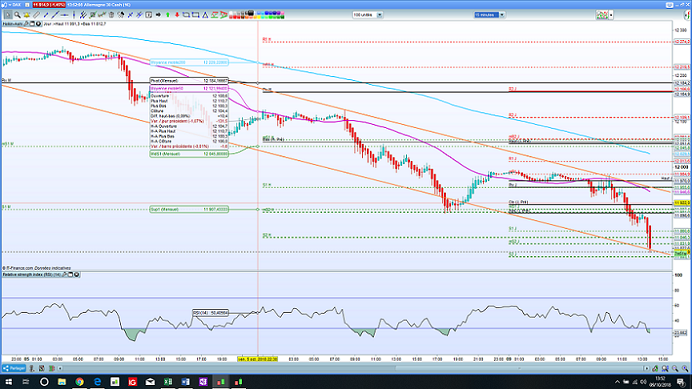Click the Heikin-Ashi panel window icon
This screenshot has width=692, height=389.
pyautogui.click(x=32, y=23)
